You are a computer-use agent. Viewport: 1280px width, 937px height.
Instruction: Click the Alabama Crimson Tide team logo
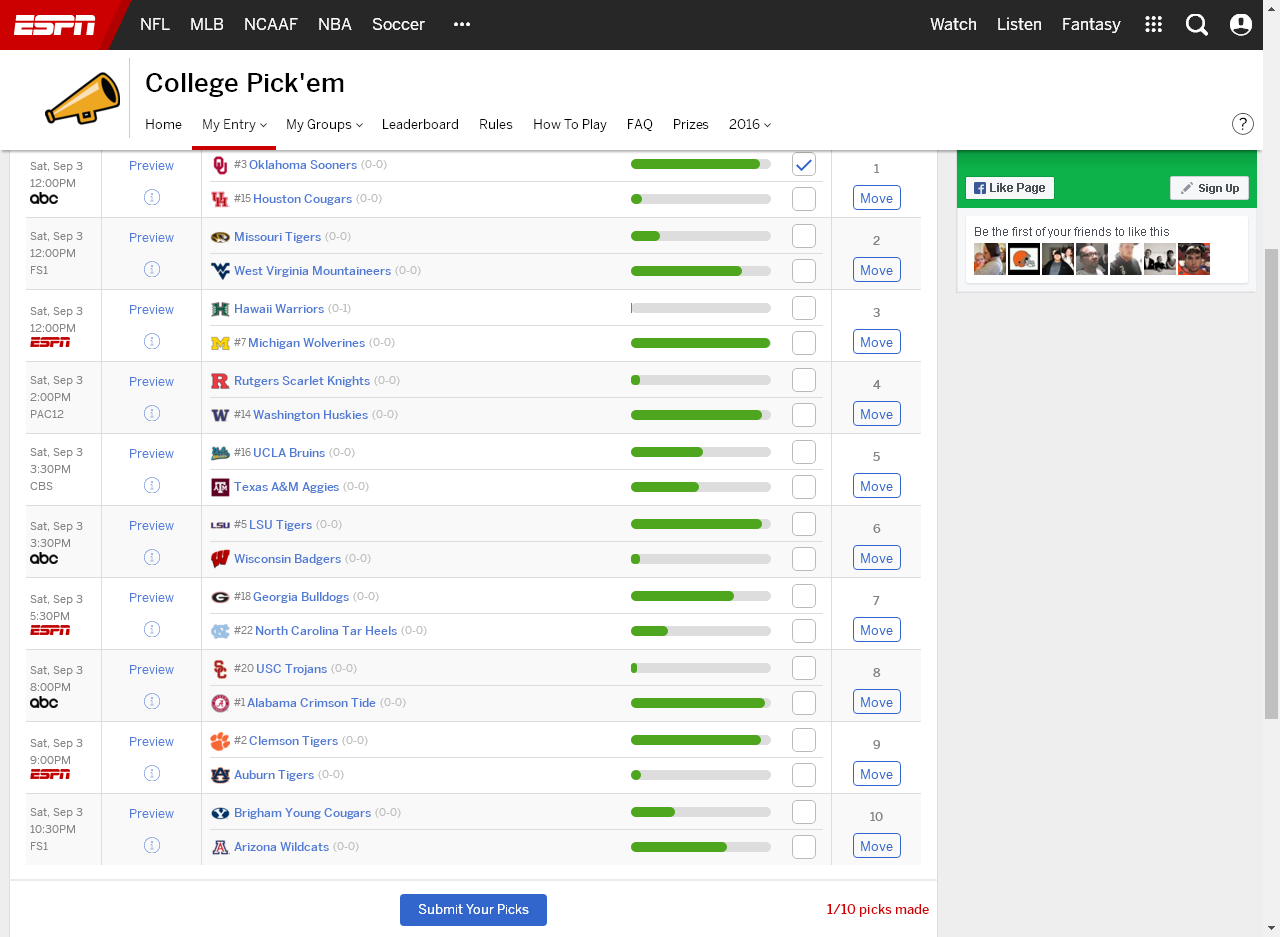220,703
